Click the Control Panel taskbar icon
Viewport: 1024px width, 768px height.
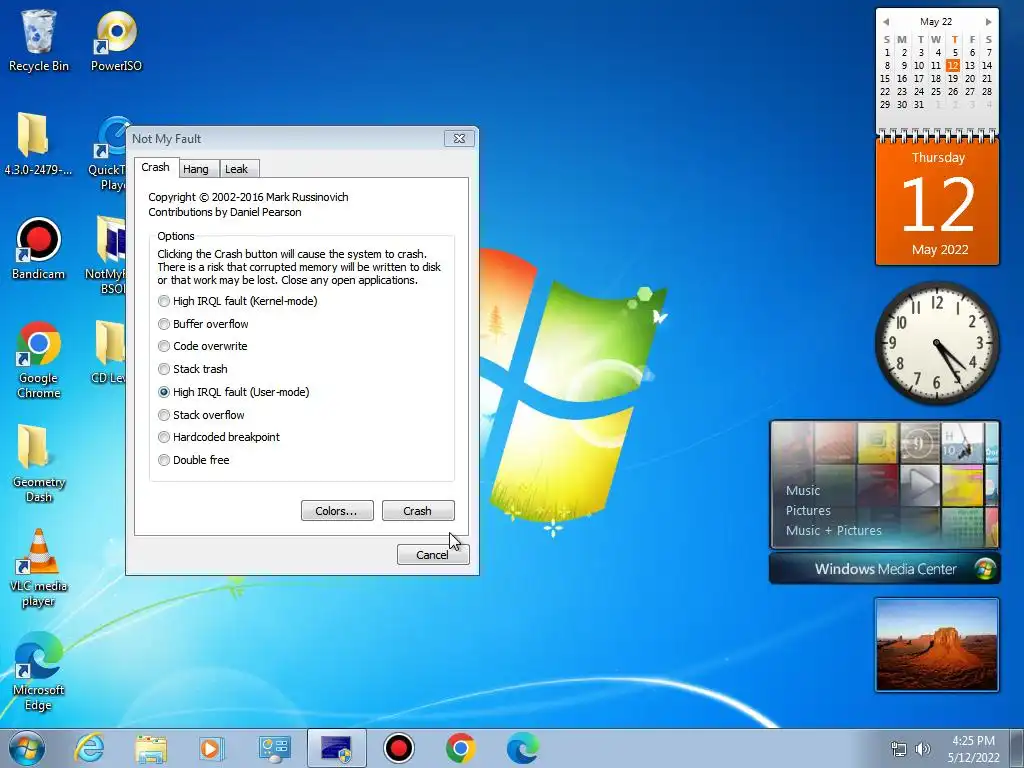pos(274,748)
